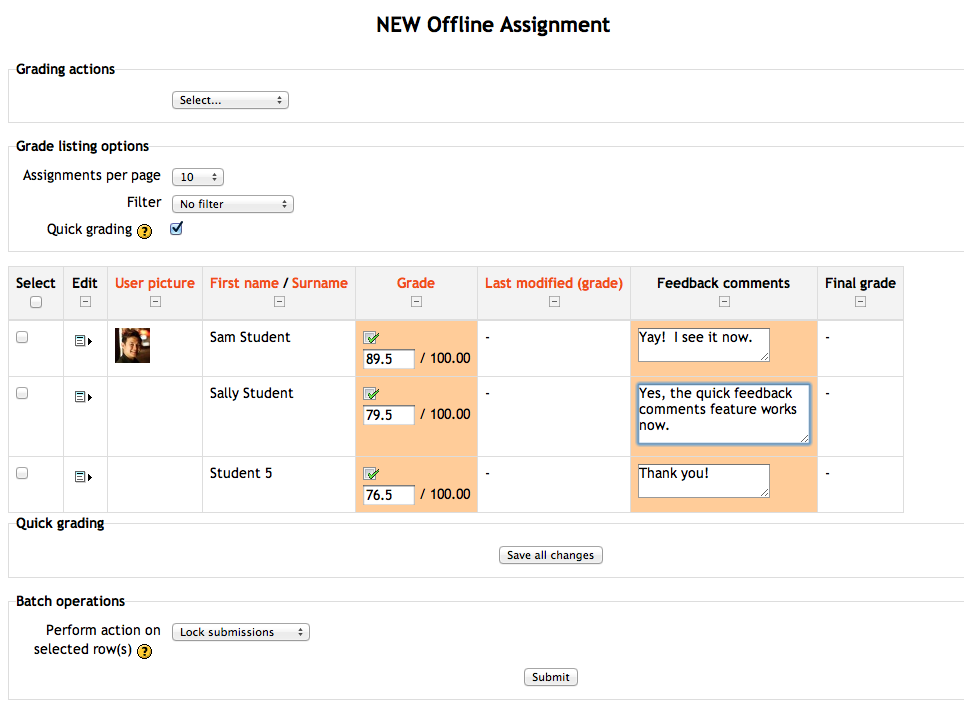Tick the select checkbox for Sam Student

[x=22, y=337]
